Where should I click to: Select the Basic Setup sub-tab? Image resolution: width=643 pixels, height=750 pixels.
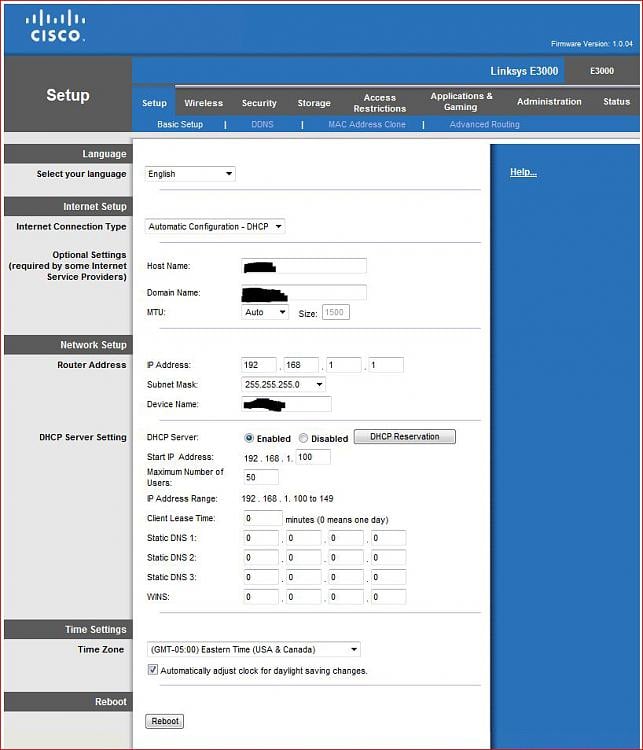coord(180,124)
